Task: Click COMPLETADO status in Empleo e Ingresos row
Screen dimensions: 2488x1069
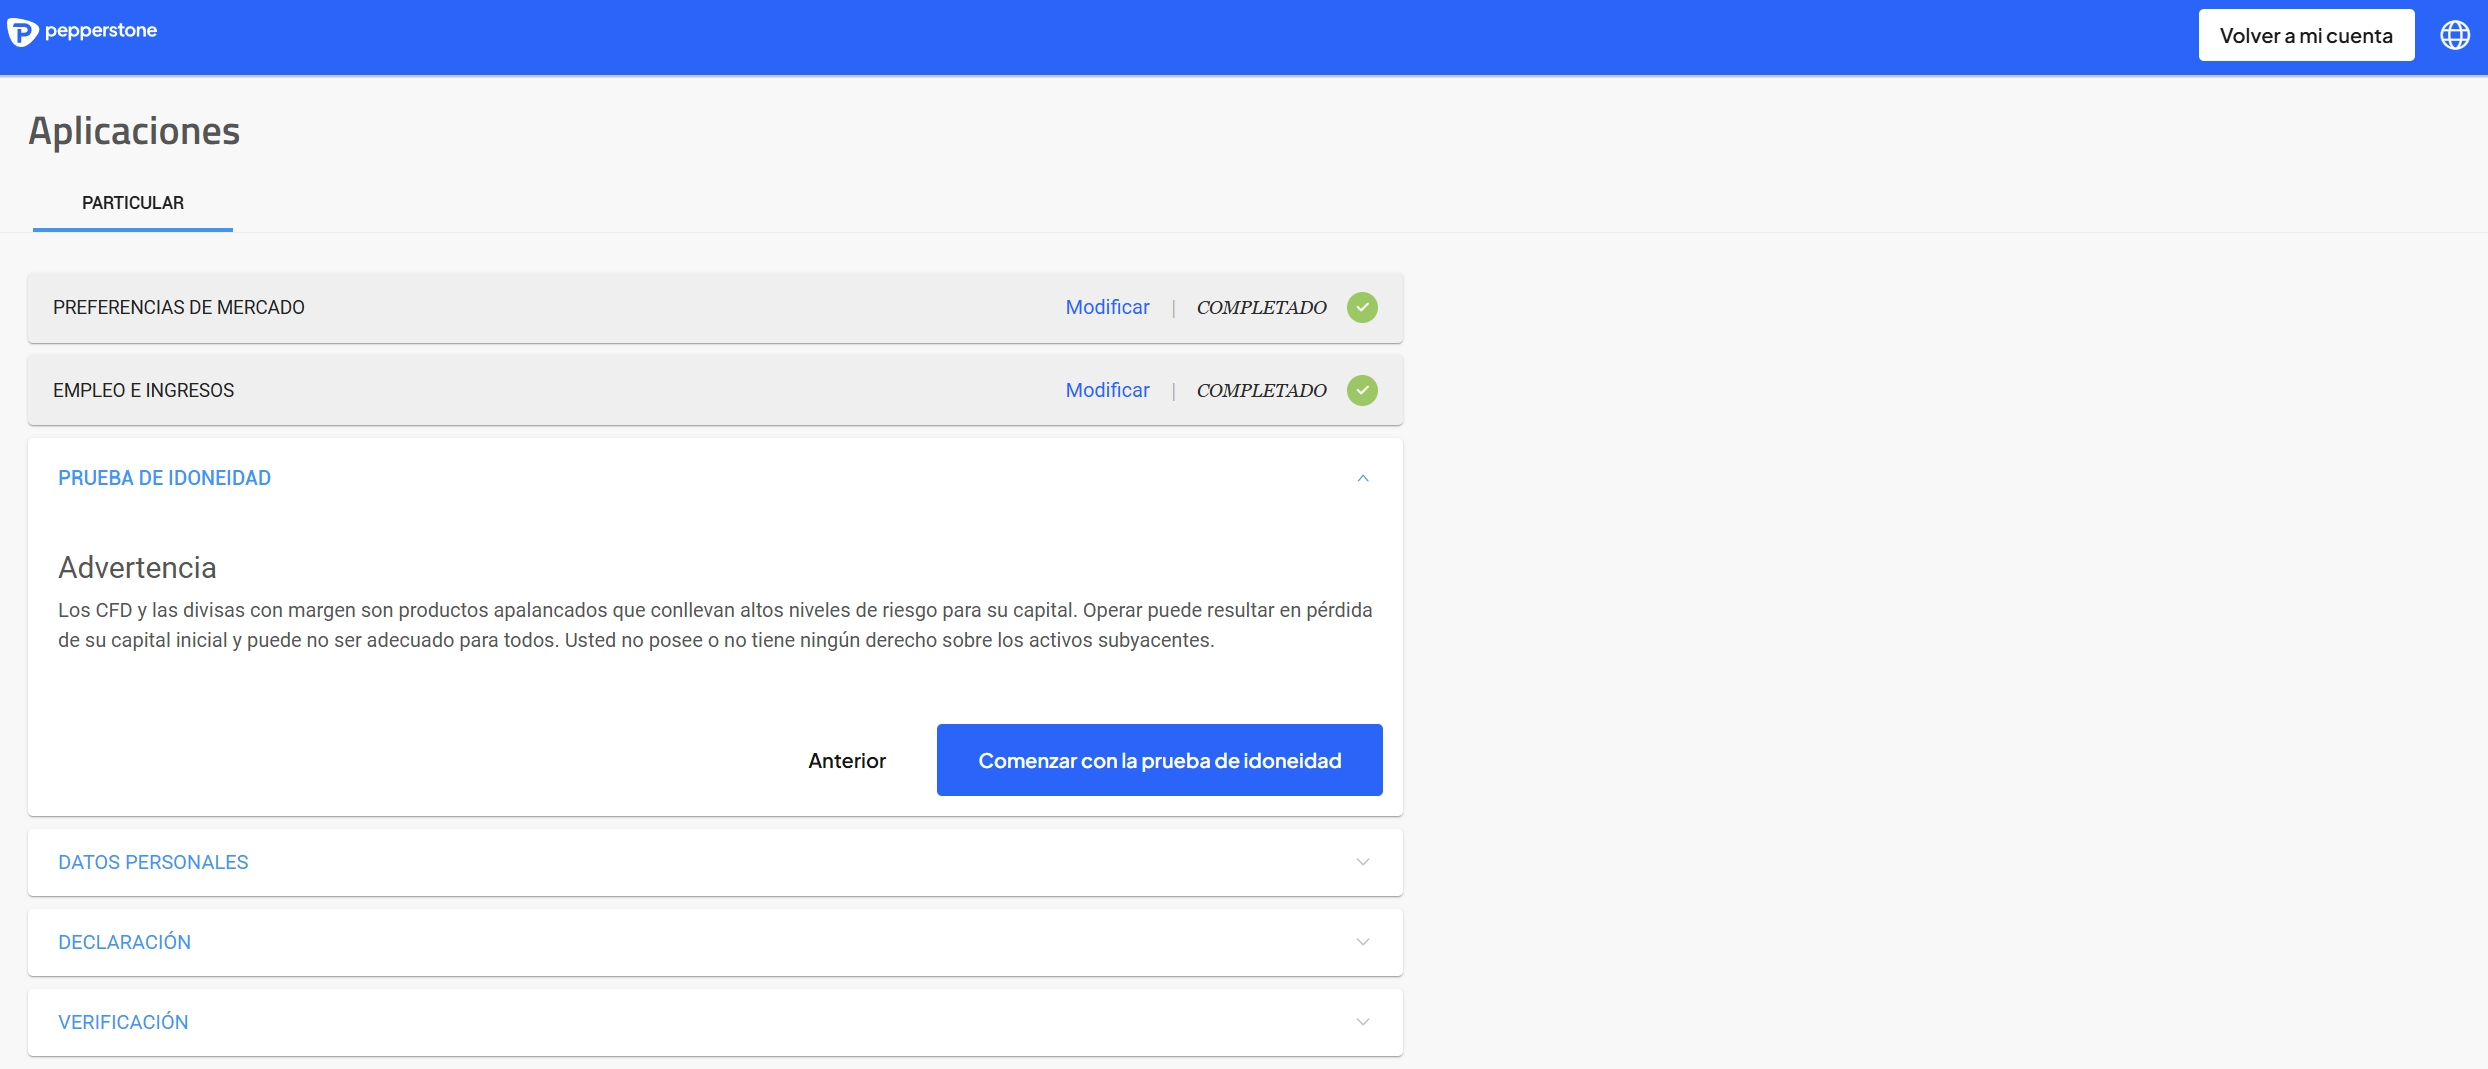Action: coord(1261,390)
